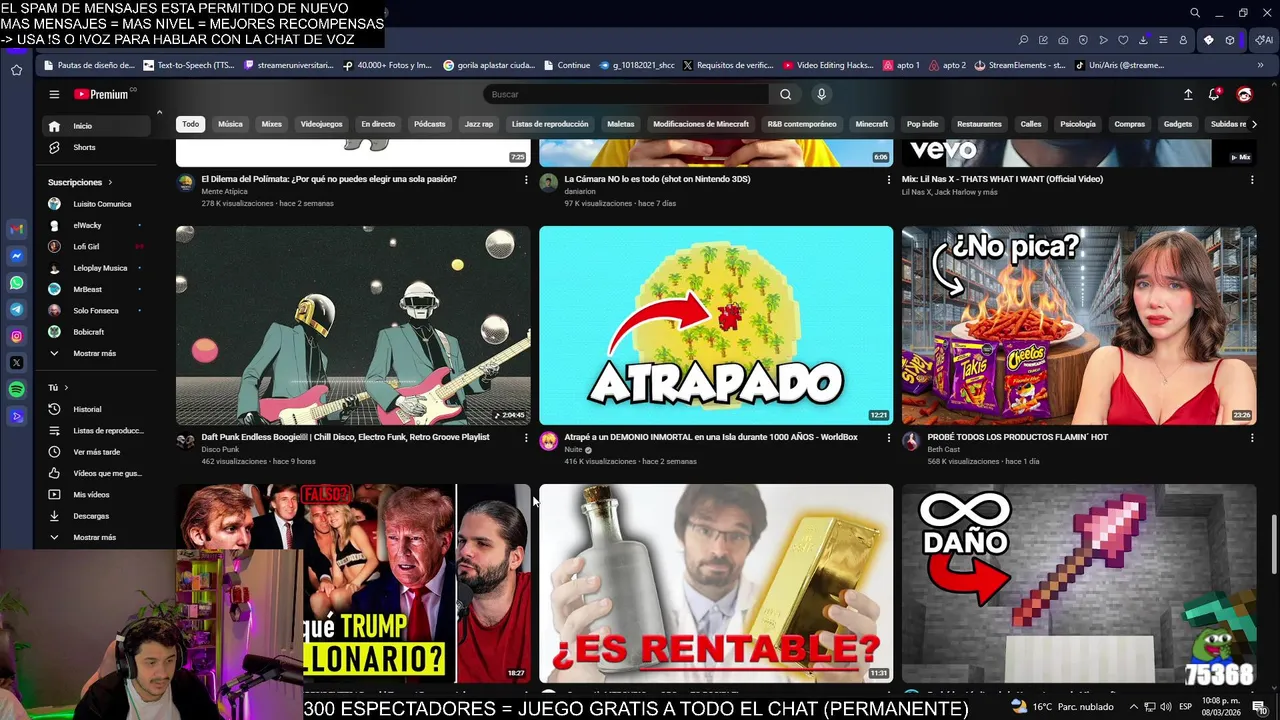Open the account avatar menu

[x=1244, y=94]
